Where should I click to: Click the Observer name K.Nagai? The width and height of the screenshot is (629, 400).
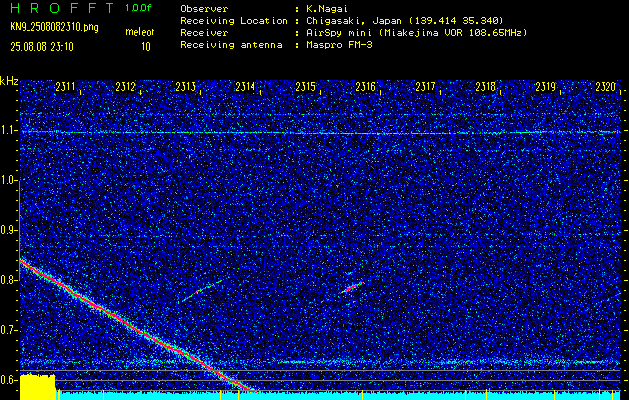coord(327,9)
